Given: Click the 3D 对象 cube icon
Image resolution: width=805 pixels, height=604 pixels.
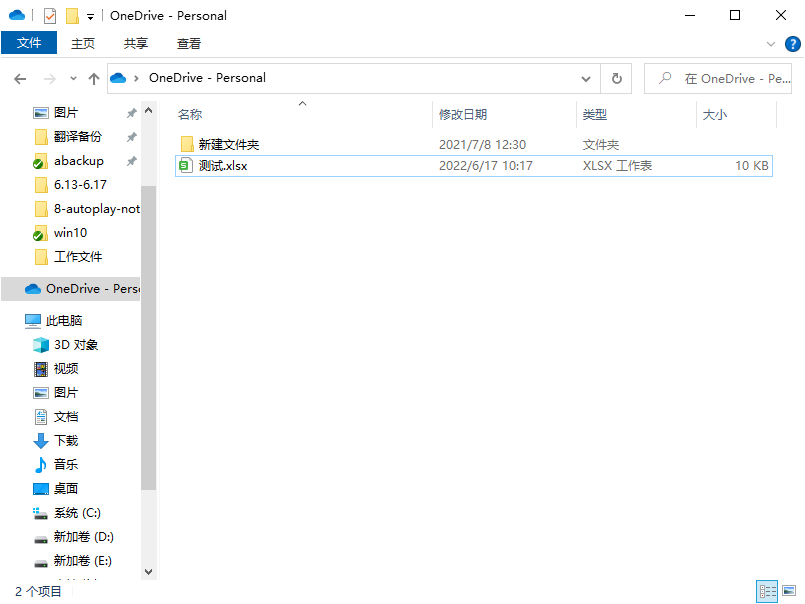Looking at the screenshot, I should pyautogui.click(x=41, y=345).
